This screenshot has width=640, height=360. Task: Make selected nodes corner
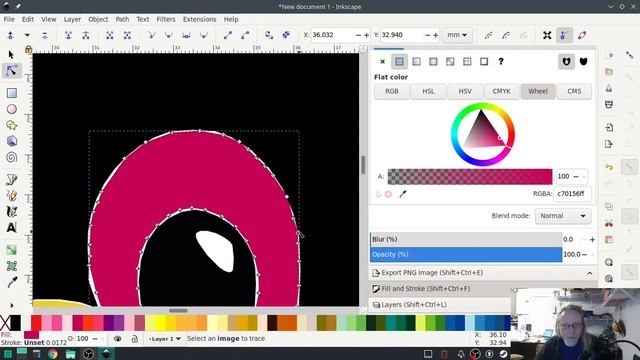(x=151, y=36)
